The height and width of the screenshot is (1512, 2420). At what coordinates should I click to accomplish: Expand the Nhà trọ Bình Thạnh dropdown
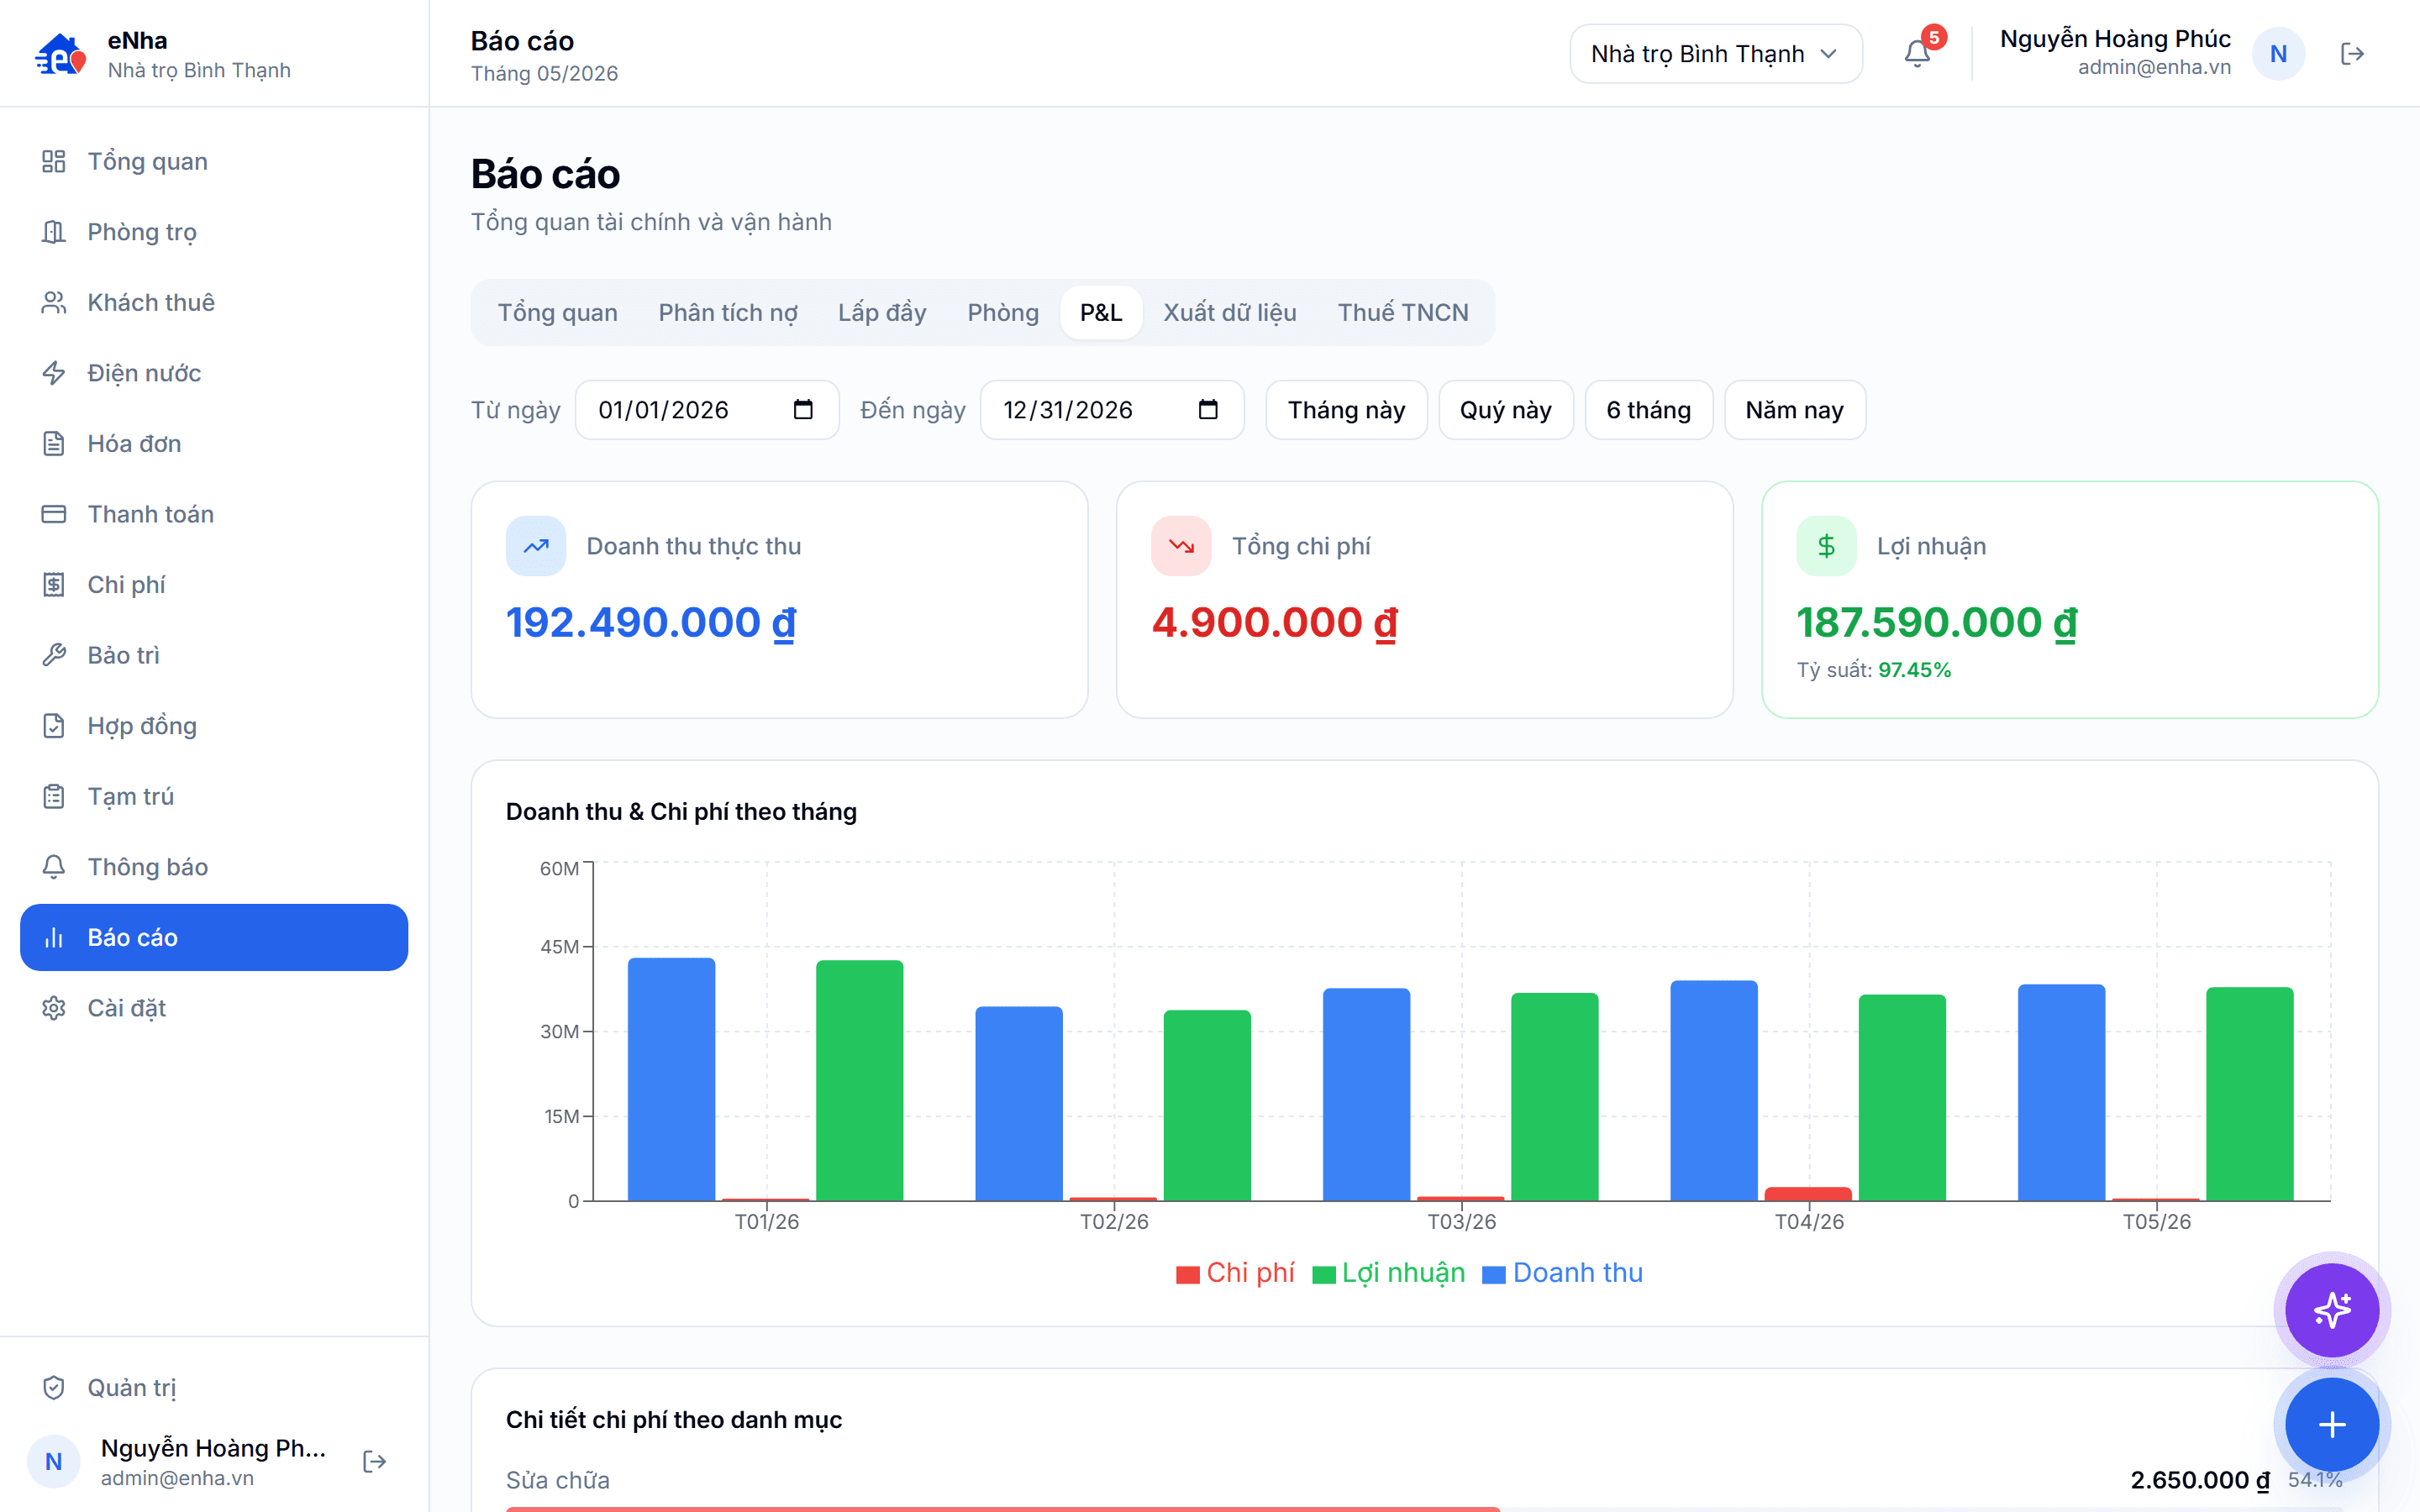coord(1715,54)
